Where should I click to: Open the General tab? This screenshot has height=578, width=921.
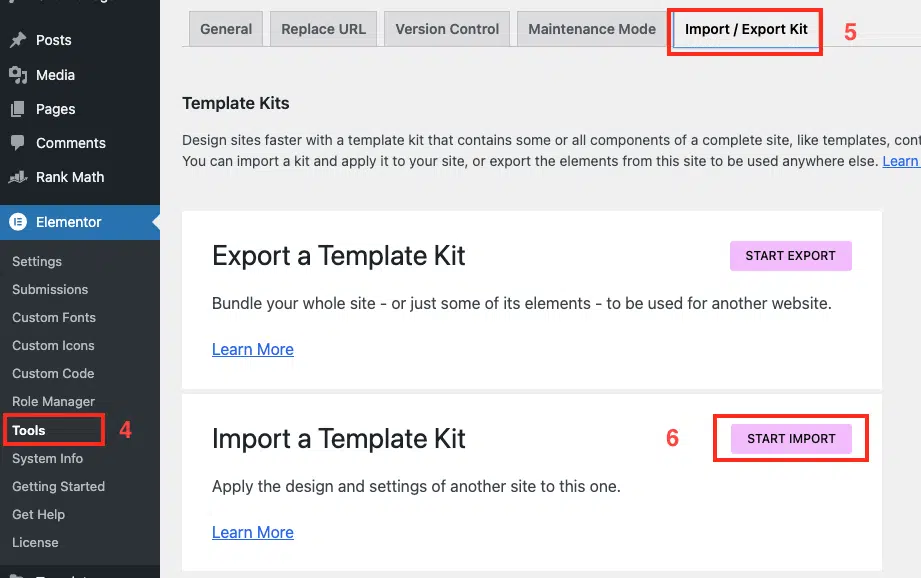[226, 29]
